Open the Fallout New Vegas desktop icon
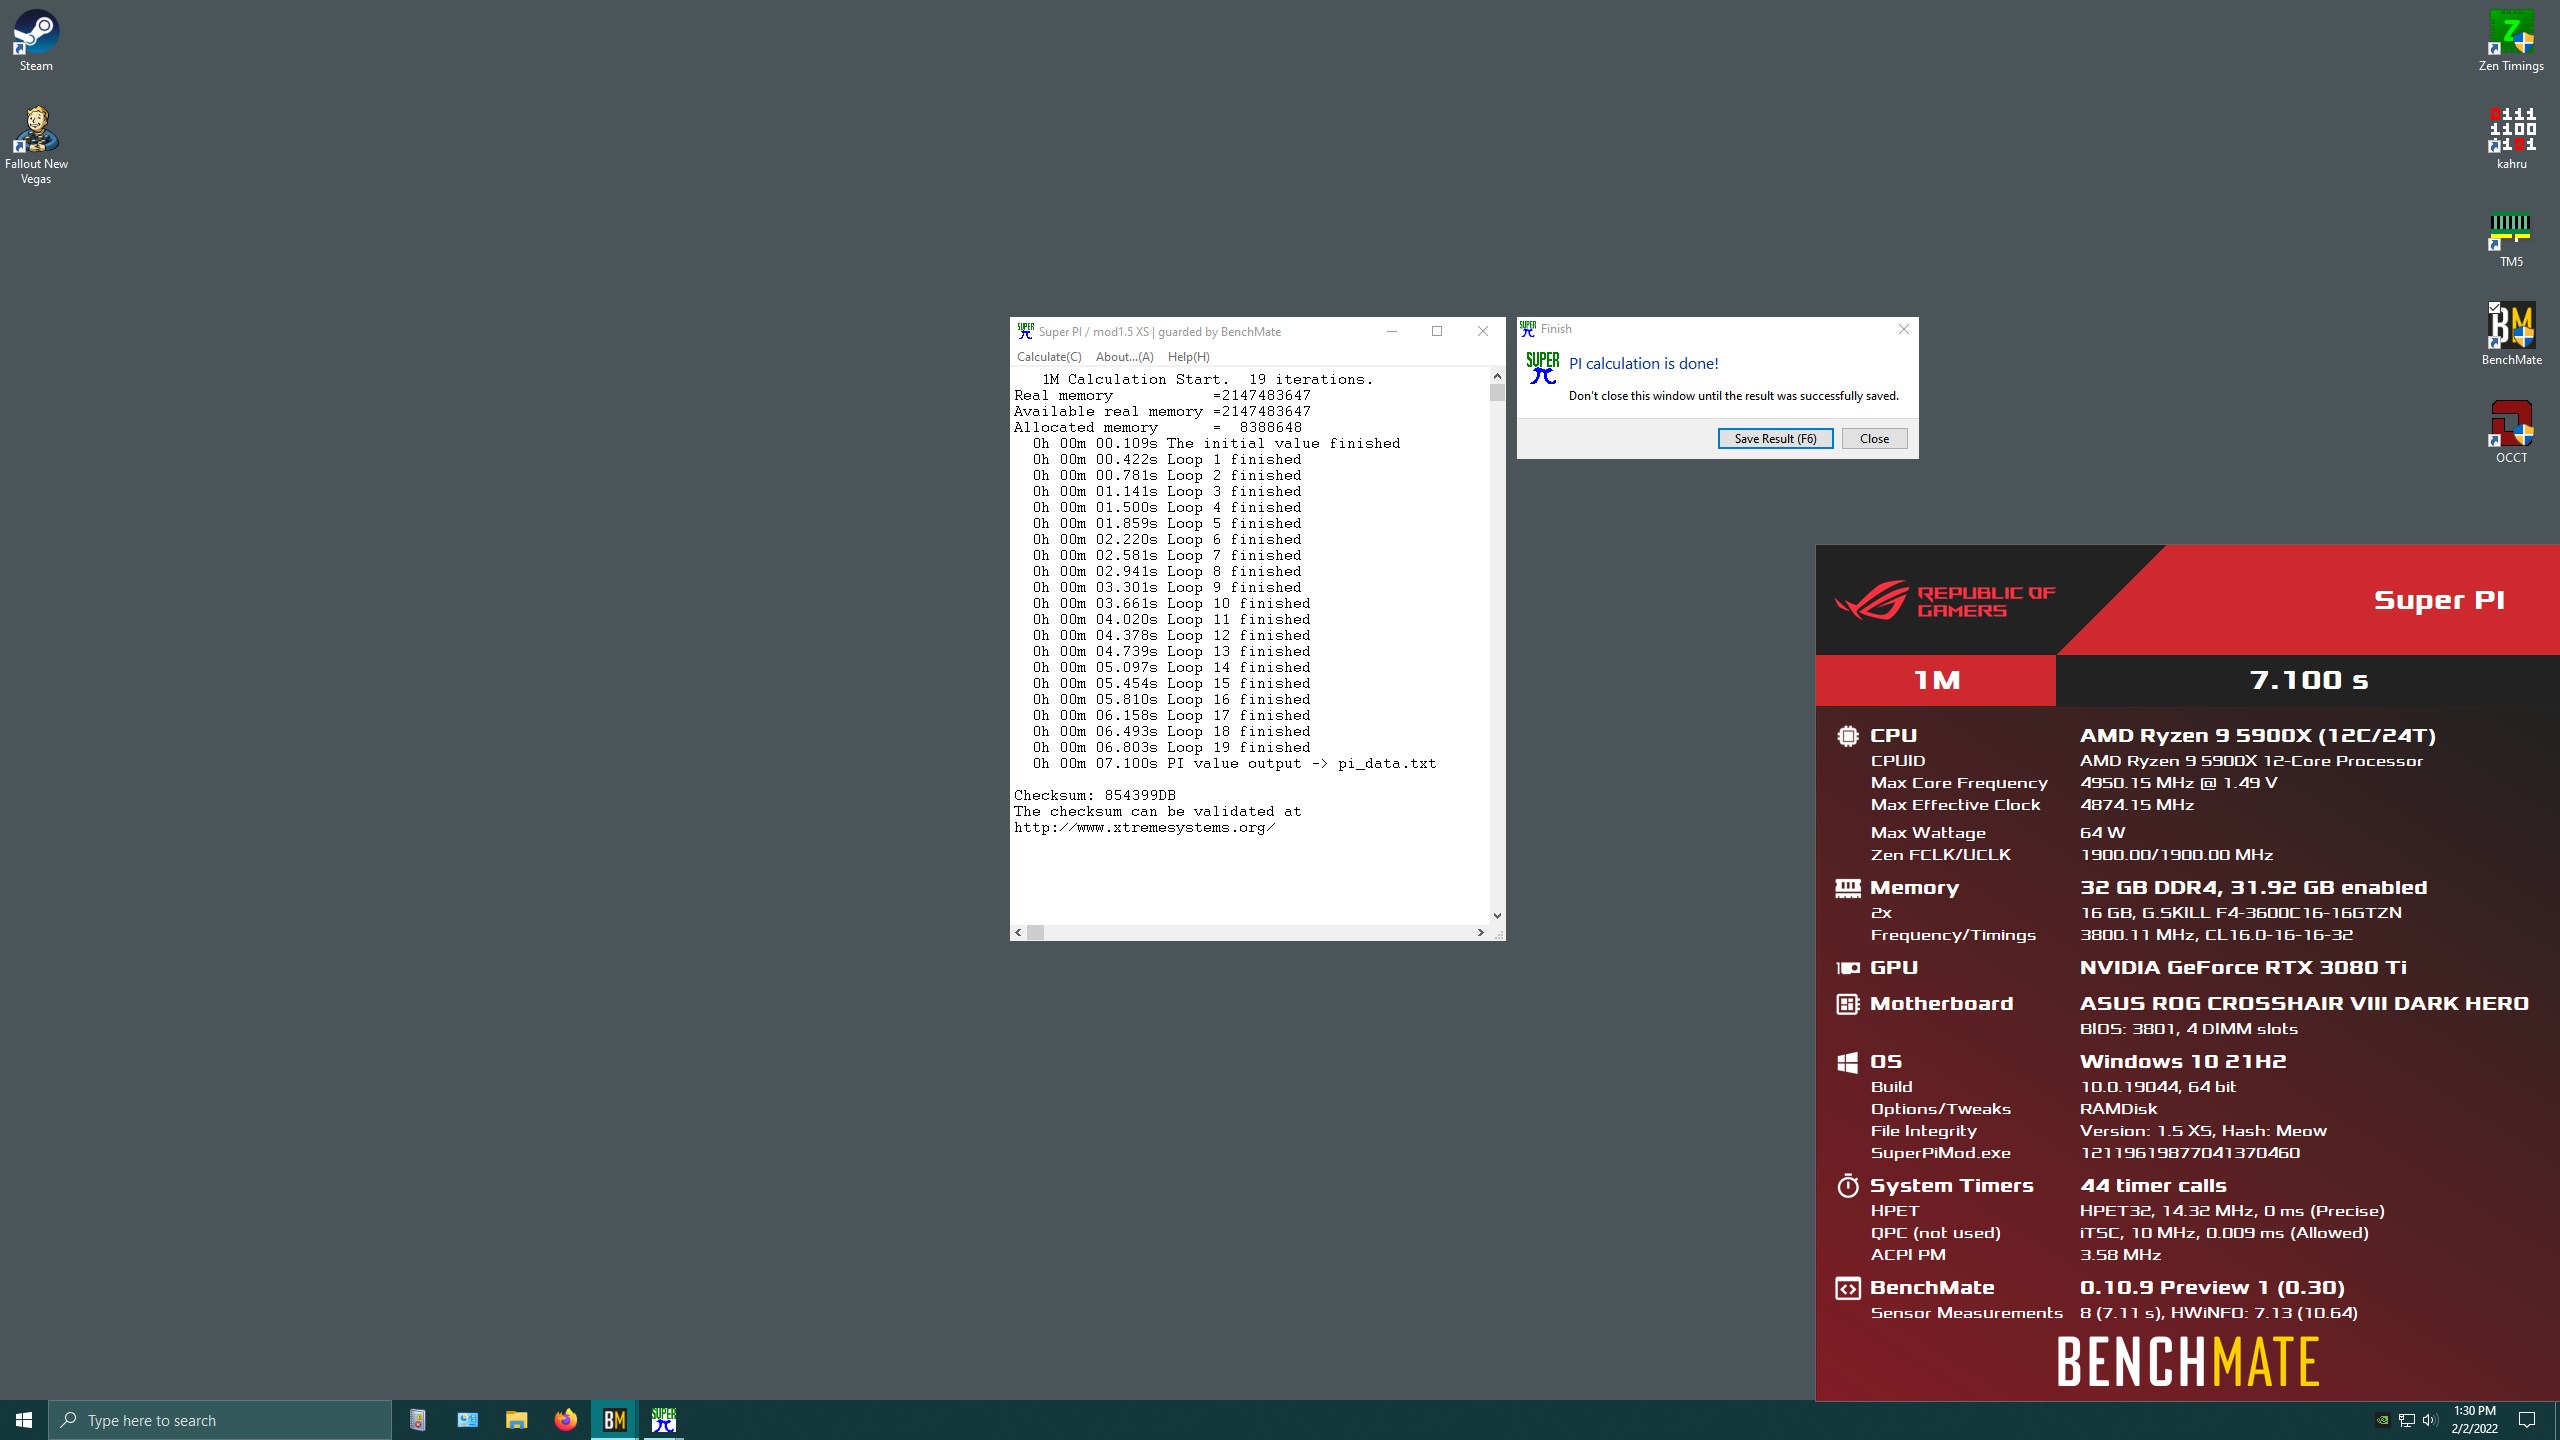2560x1440 pixels. 36,145
